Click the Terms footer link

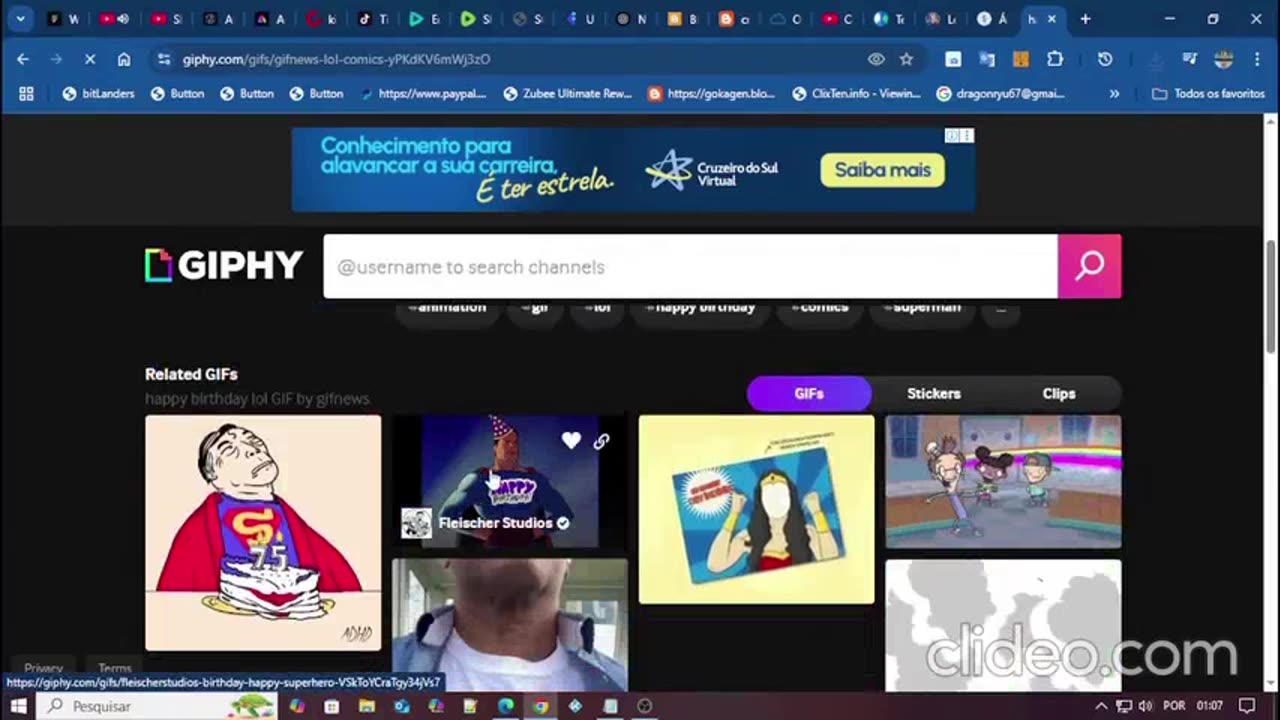click(114, 668)
